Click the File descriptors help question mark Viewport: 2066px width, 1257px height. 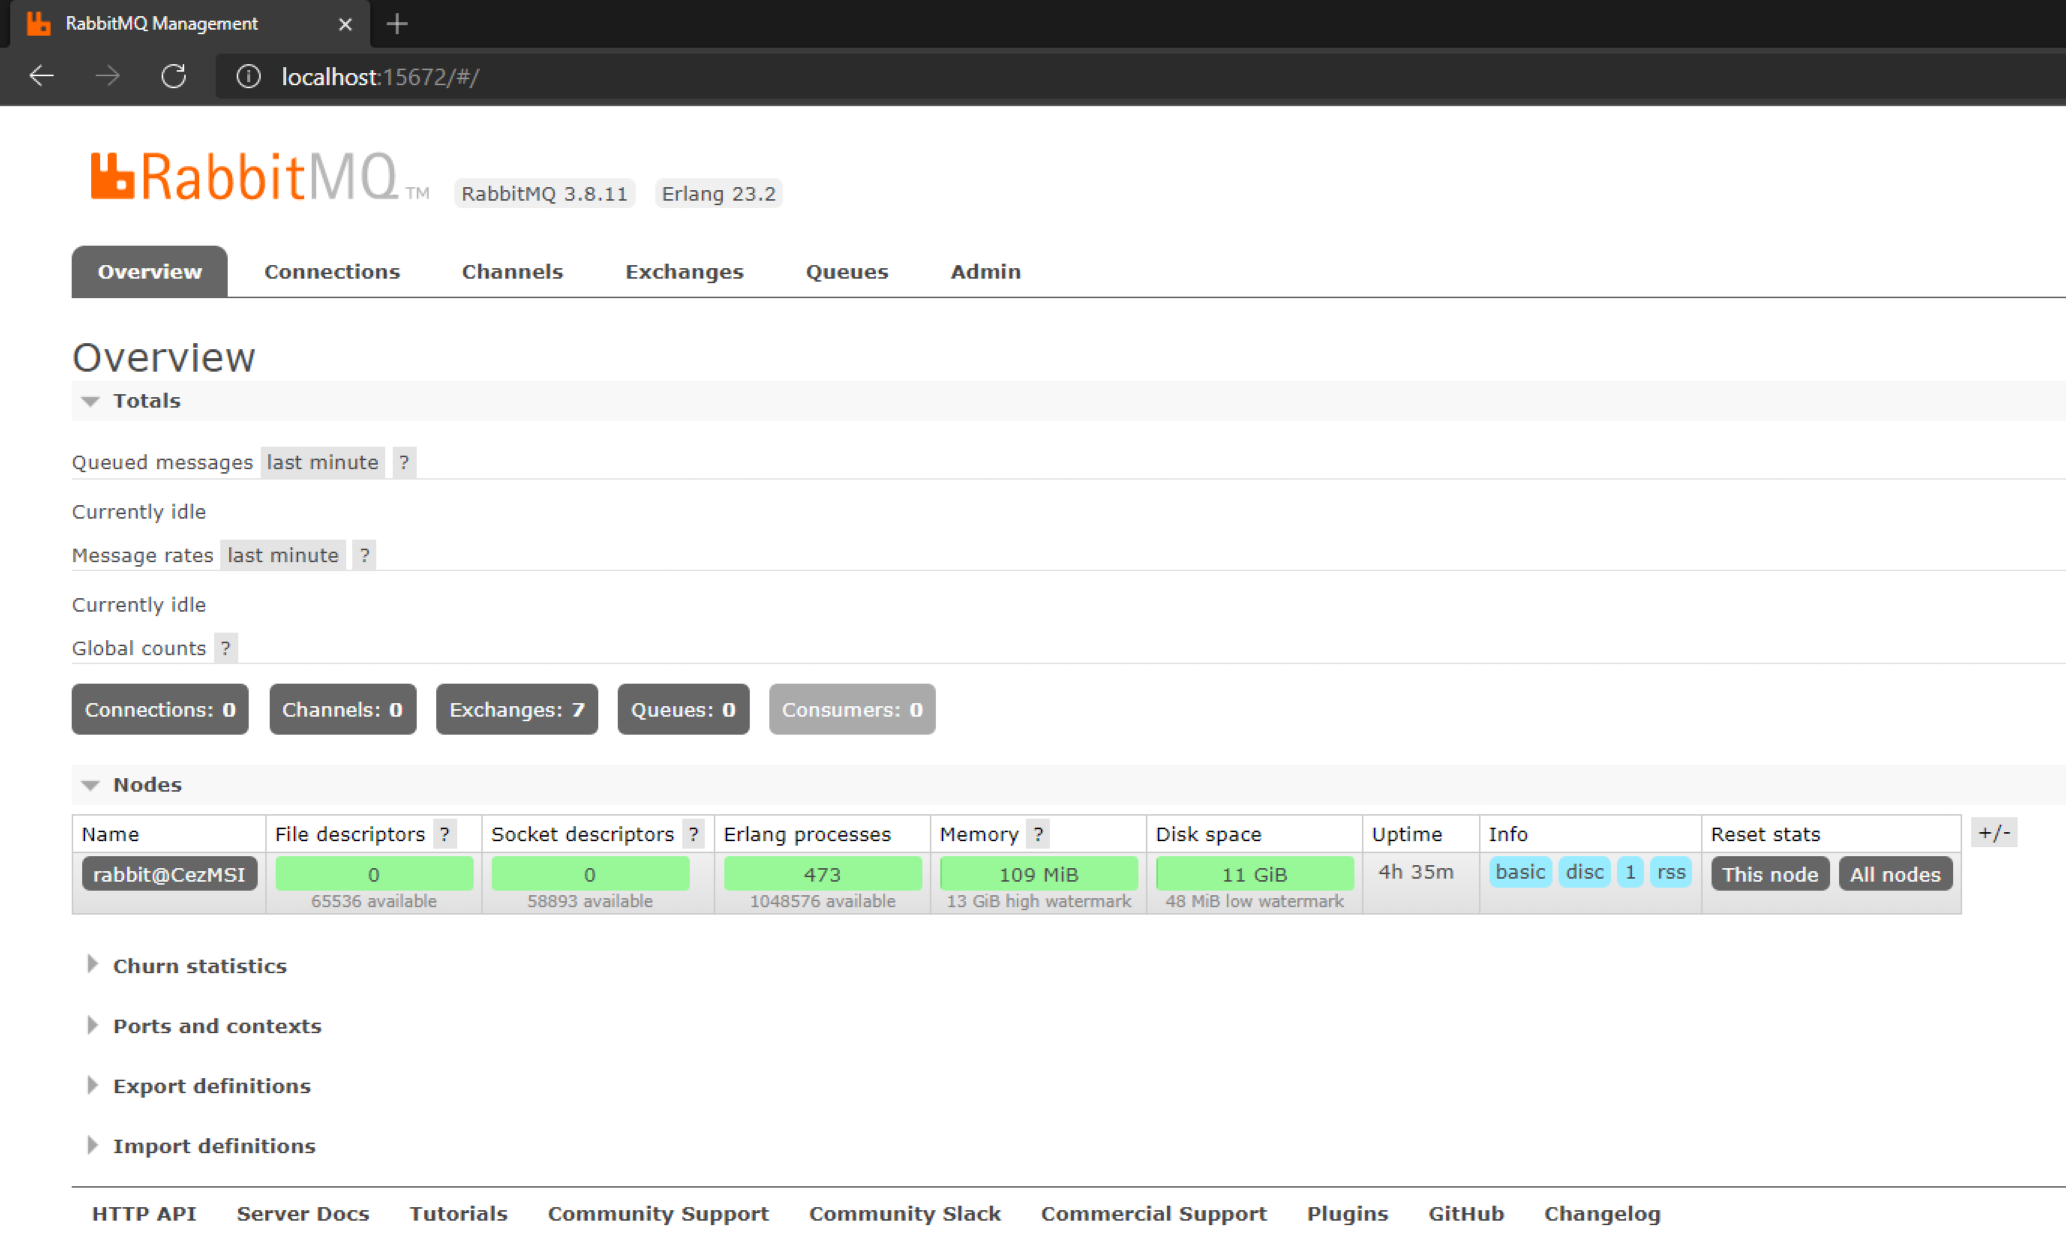(x=445, y=834)
